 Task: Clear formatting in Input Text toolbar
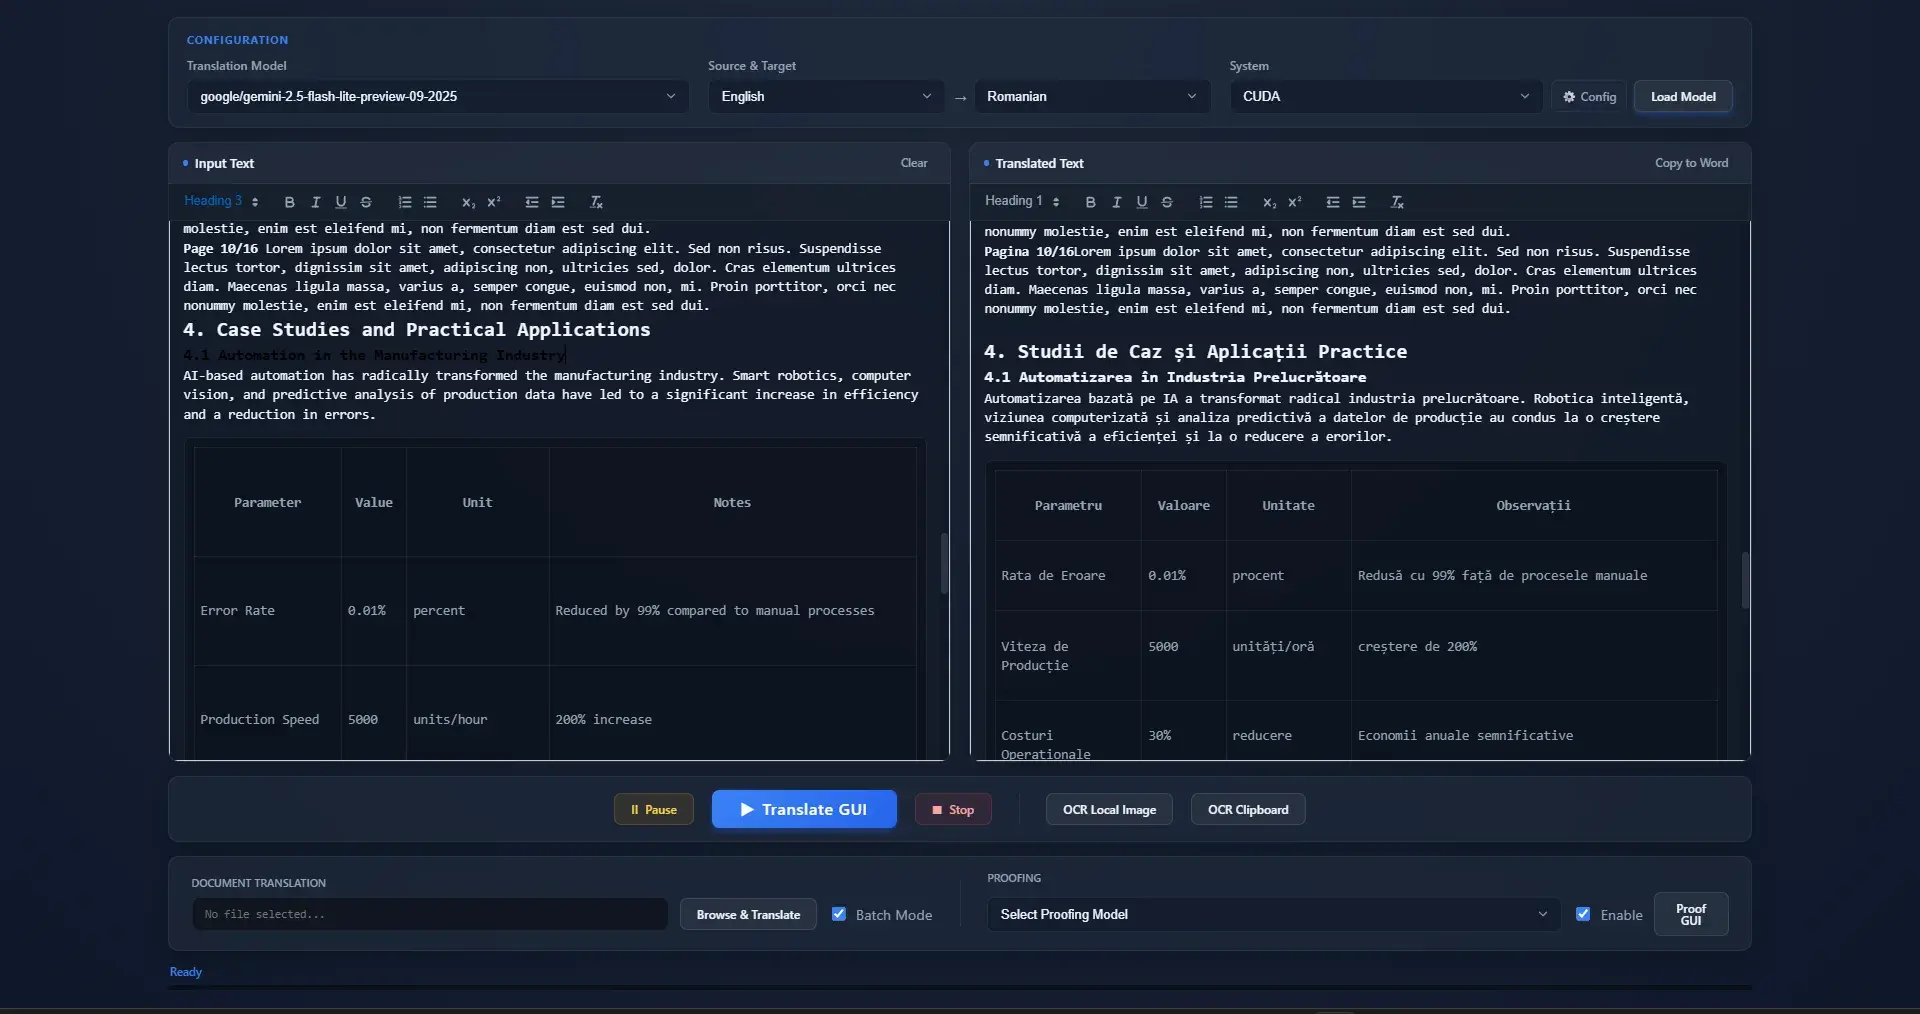pos(596,202)
